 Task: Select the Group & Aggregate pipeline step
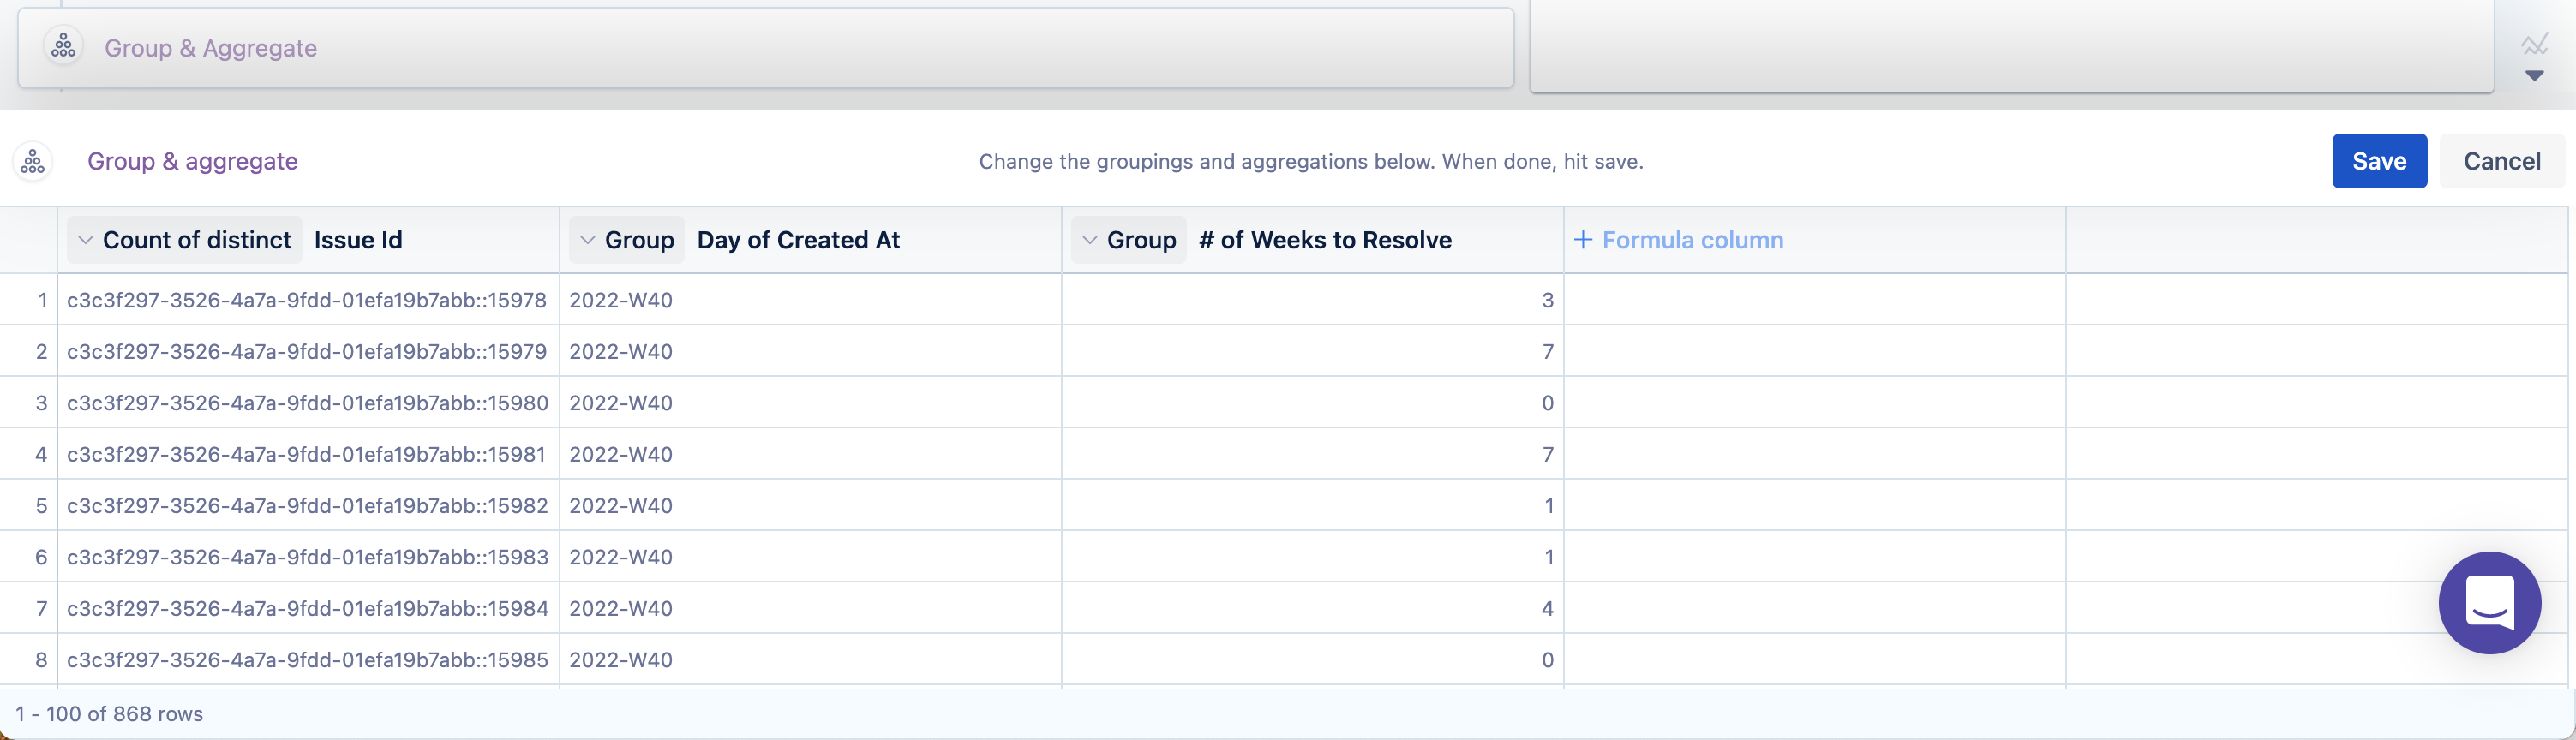click(x=210, y=48)
